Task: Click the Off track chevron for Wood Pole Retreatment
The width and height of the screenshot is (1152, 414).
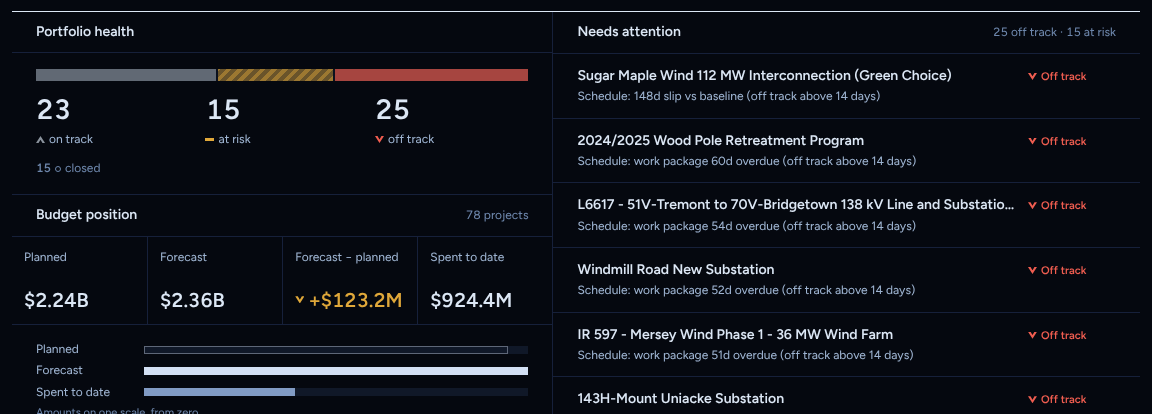Action: click(x=1032, y=141)
